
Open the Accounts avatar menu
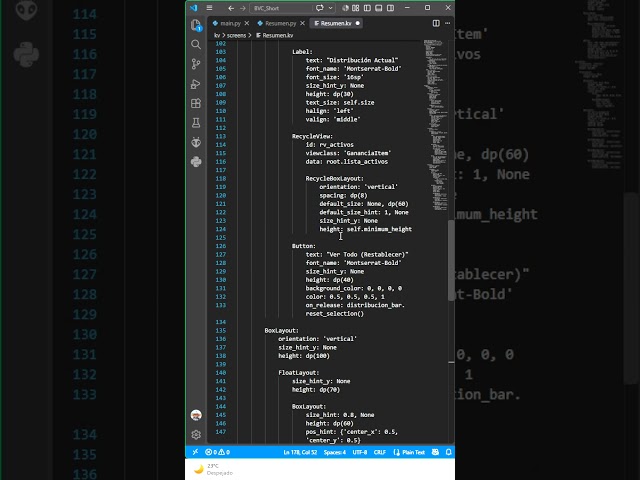click(196, 415)
